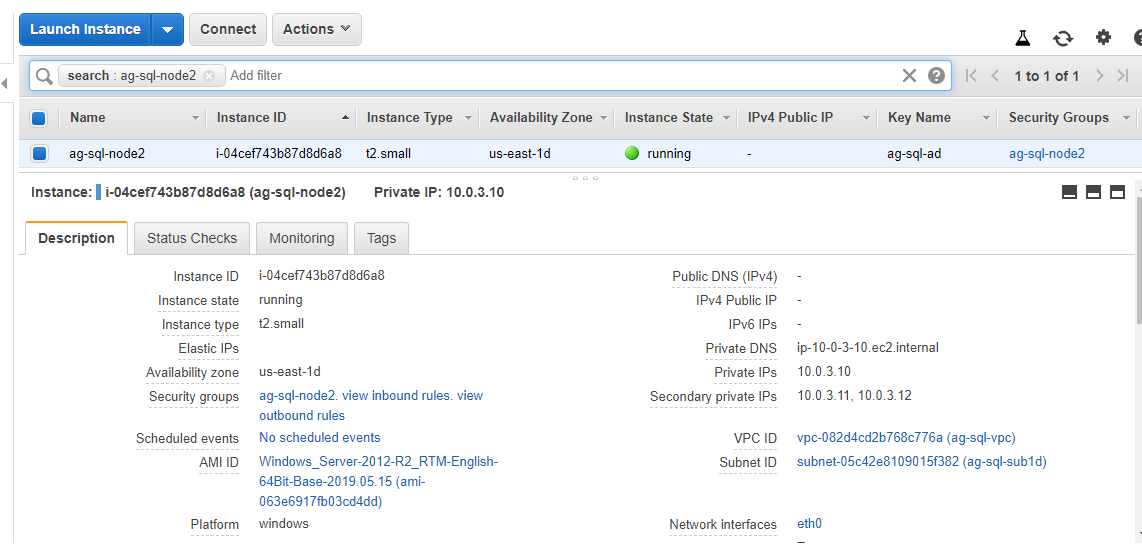Open the No scheduled events link
The height and width of the screenshot is (544, 1142).
pos(320,438)
